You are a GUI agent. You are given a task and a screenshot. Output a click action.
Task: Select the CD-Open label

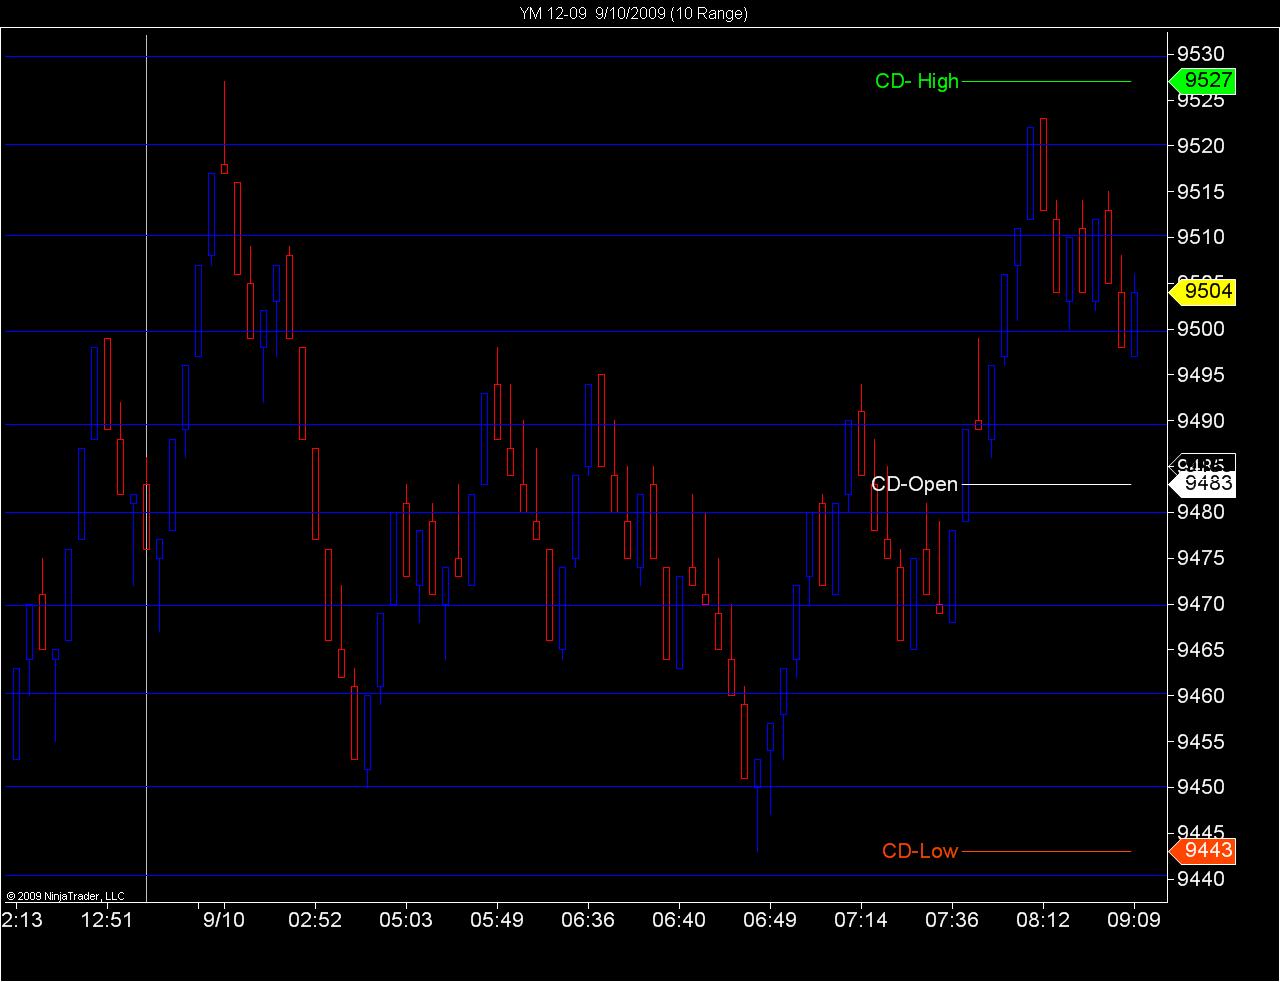(x=914, y=484)
